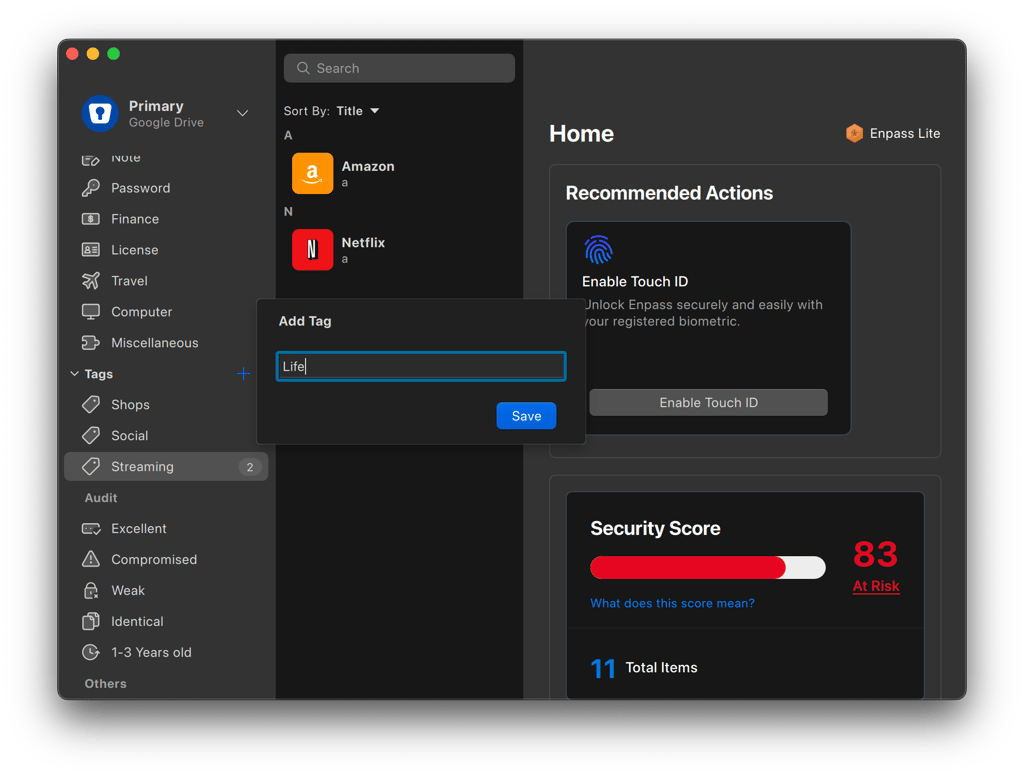Click the Computer monitor icon

(x=91, y=312)
